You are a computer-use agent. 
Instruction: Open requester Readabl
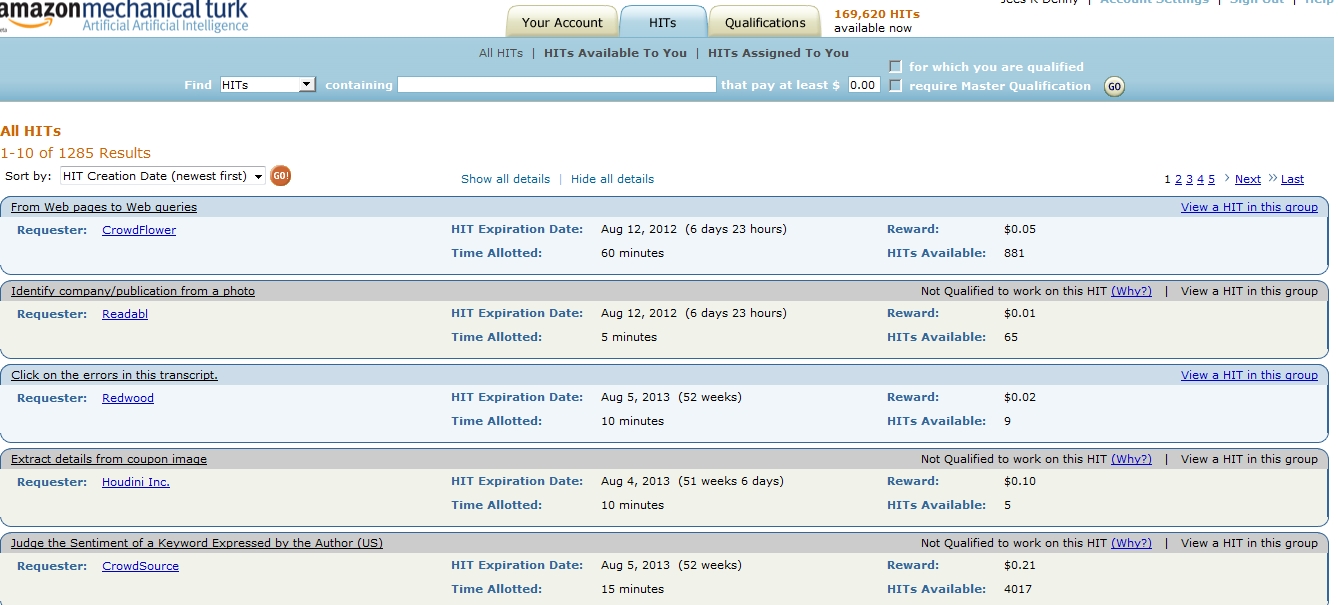tap(125, 314)
